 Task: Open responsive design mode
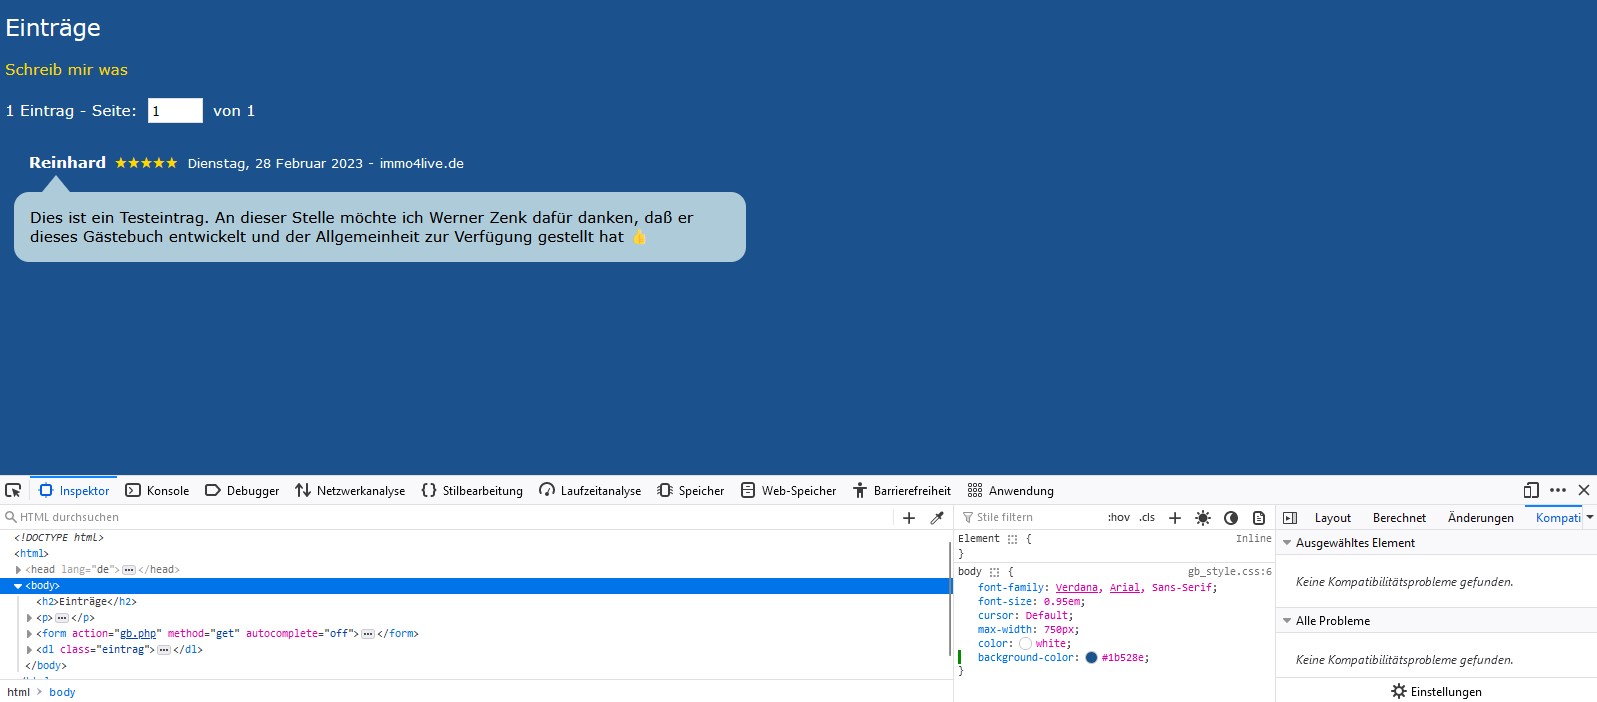pos(1531,490)
